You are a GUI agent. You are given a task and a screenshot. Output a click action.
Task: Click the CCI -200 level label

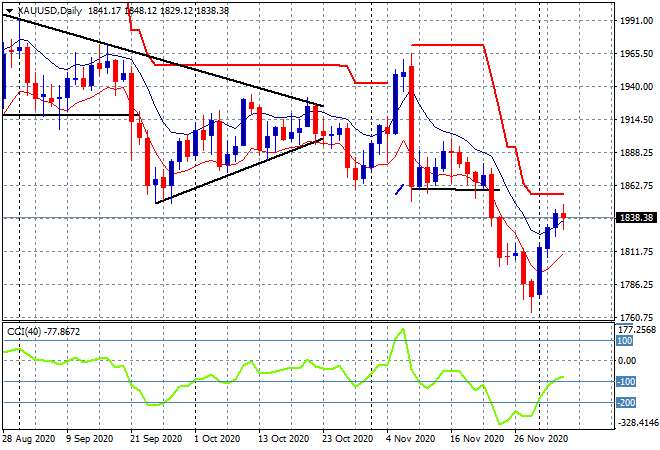click(x=626, y=402)
